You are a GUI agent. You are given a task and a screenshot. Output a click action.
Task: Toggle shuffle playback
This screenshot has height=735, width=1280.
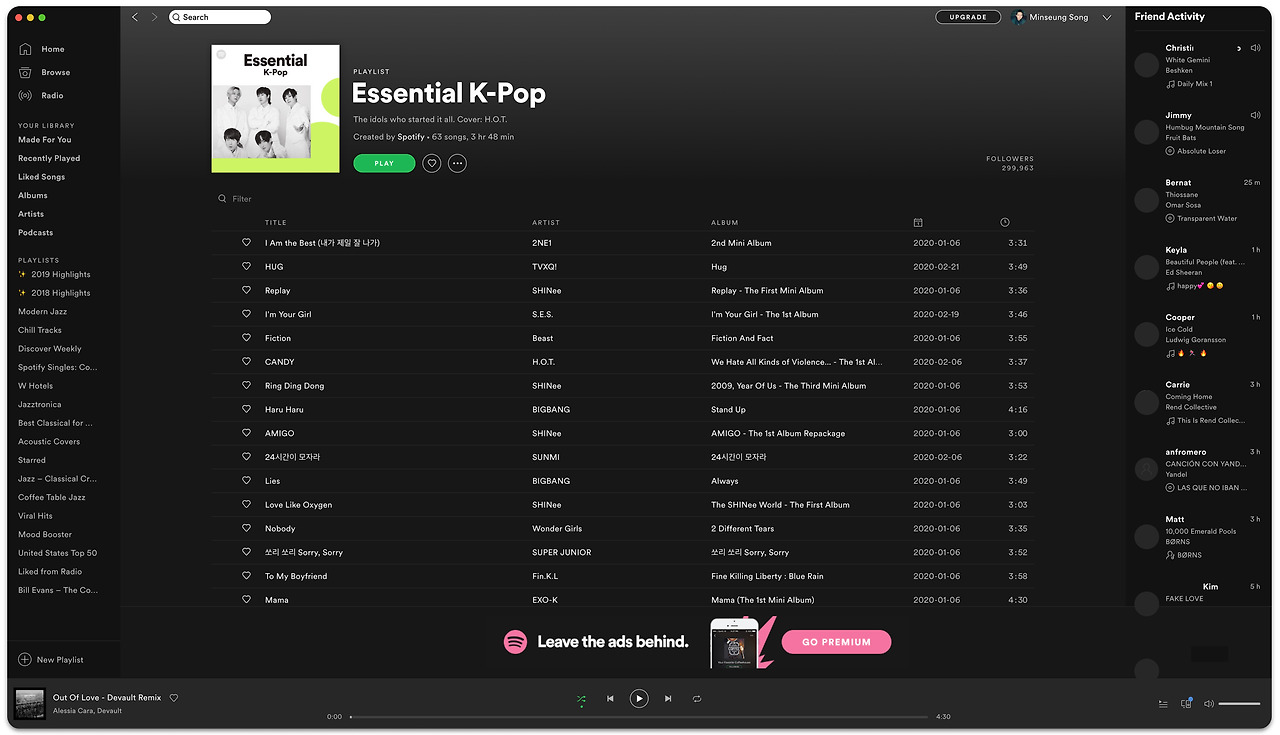[581, 699]
